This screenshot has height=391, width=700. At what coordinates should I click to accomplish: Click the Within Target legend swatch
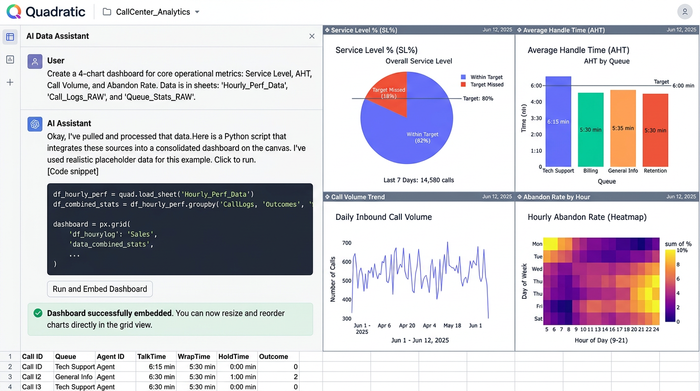[463, 77]
